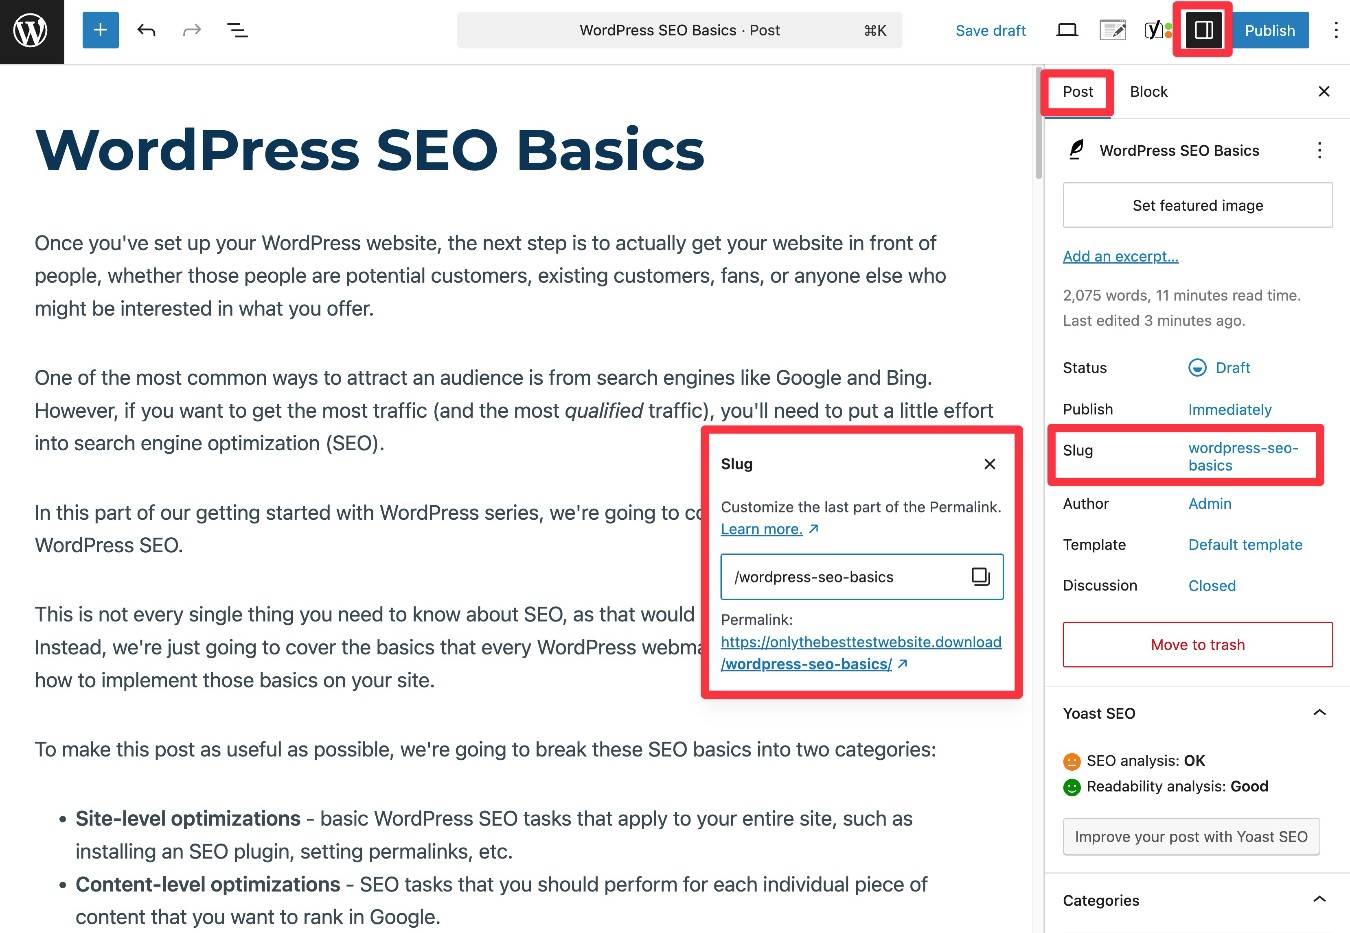Publish the post
This screenshot has height=933, width=1350.
pyautogui.click(x=1270, y=30)
